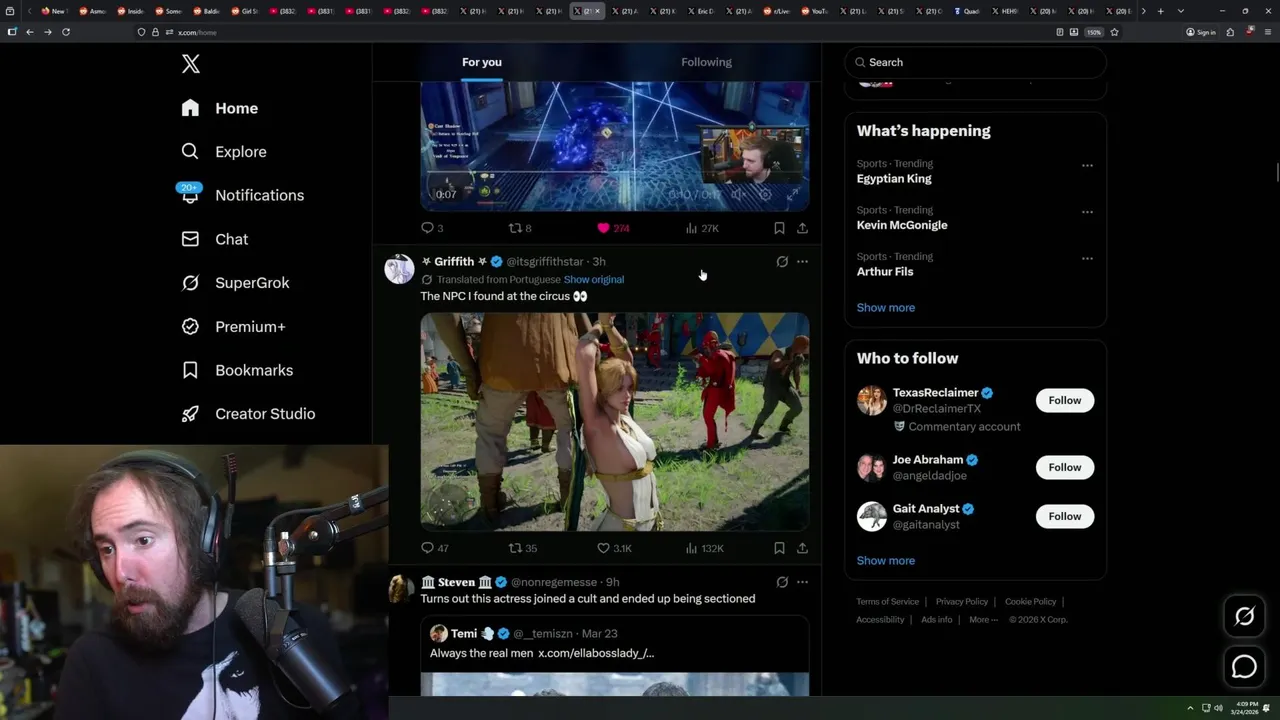Image resolution: width=1280 pixels, height=720 pixels.
Task: View analytics of Griffith's post 132K
Action: pyautogui.click(x=704, y=548)
